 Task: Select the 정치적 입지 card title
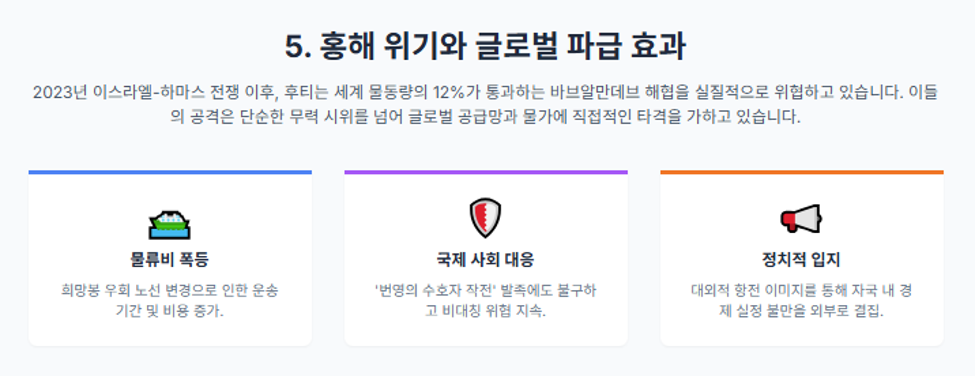click(x=802, y=259)
